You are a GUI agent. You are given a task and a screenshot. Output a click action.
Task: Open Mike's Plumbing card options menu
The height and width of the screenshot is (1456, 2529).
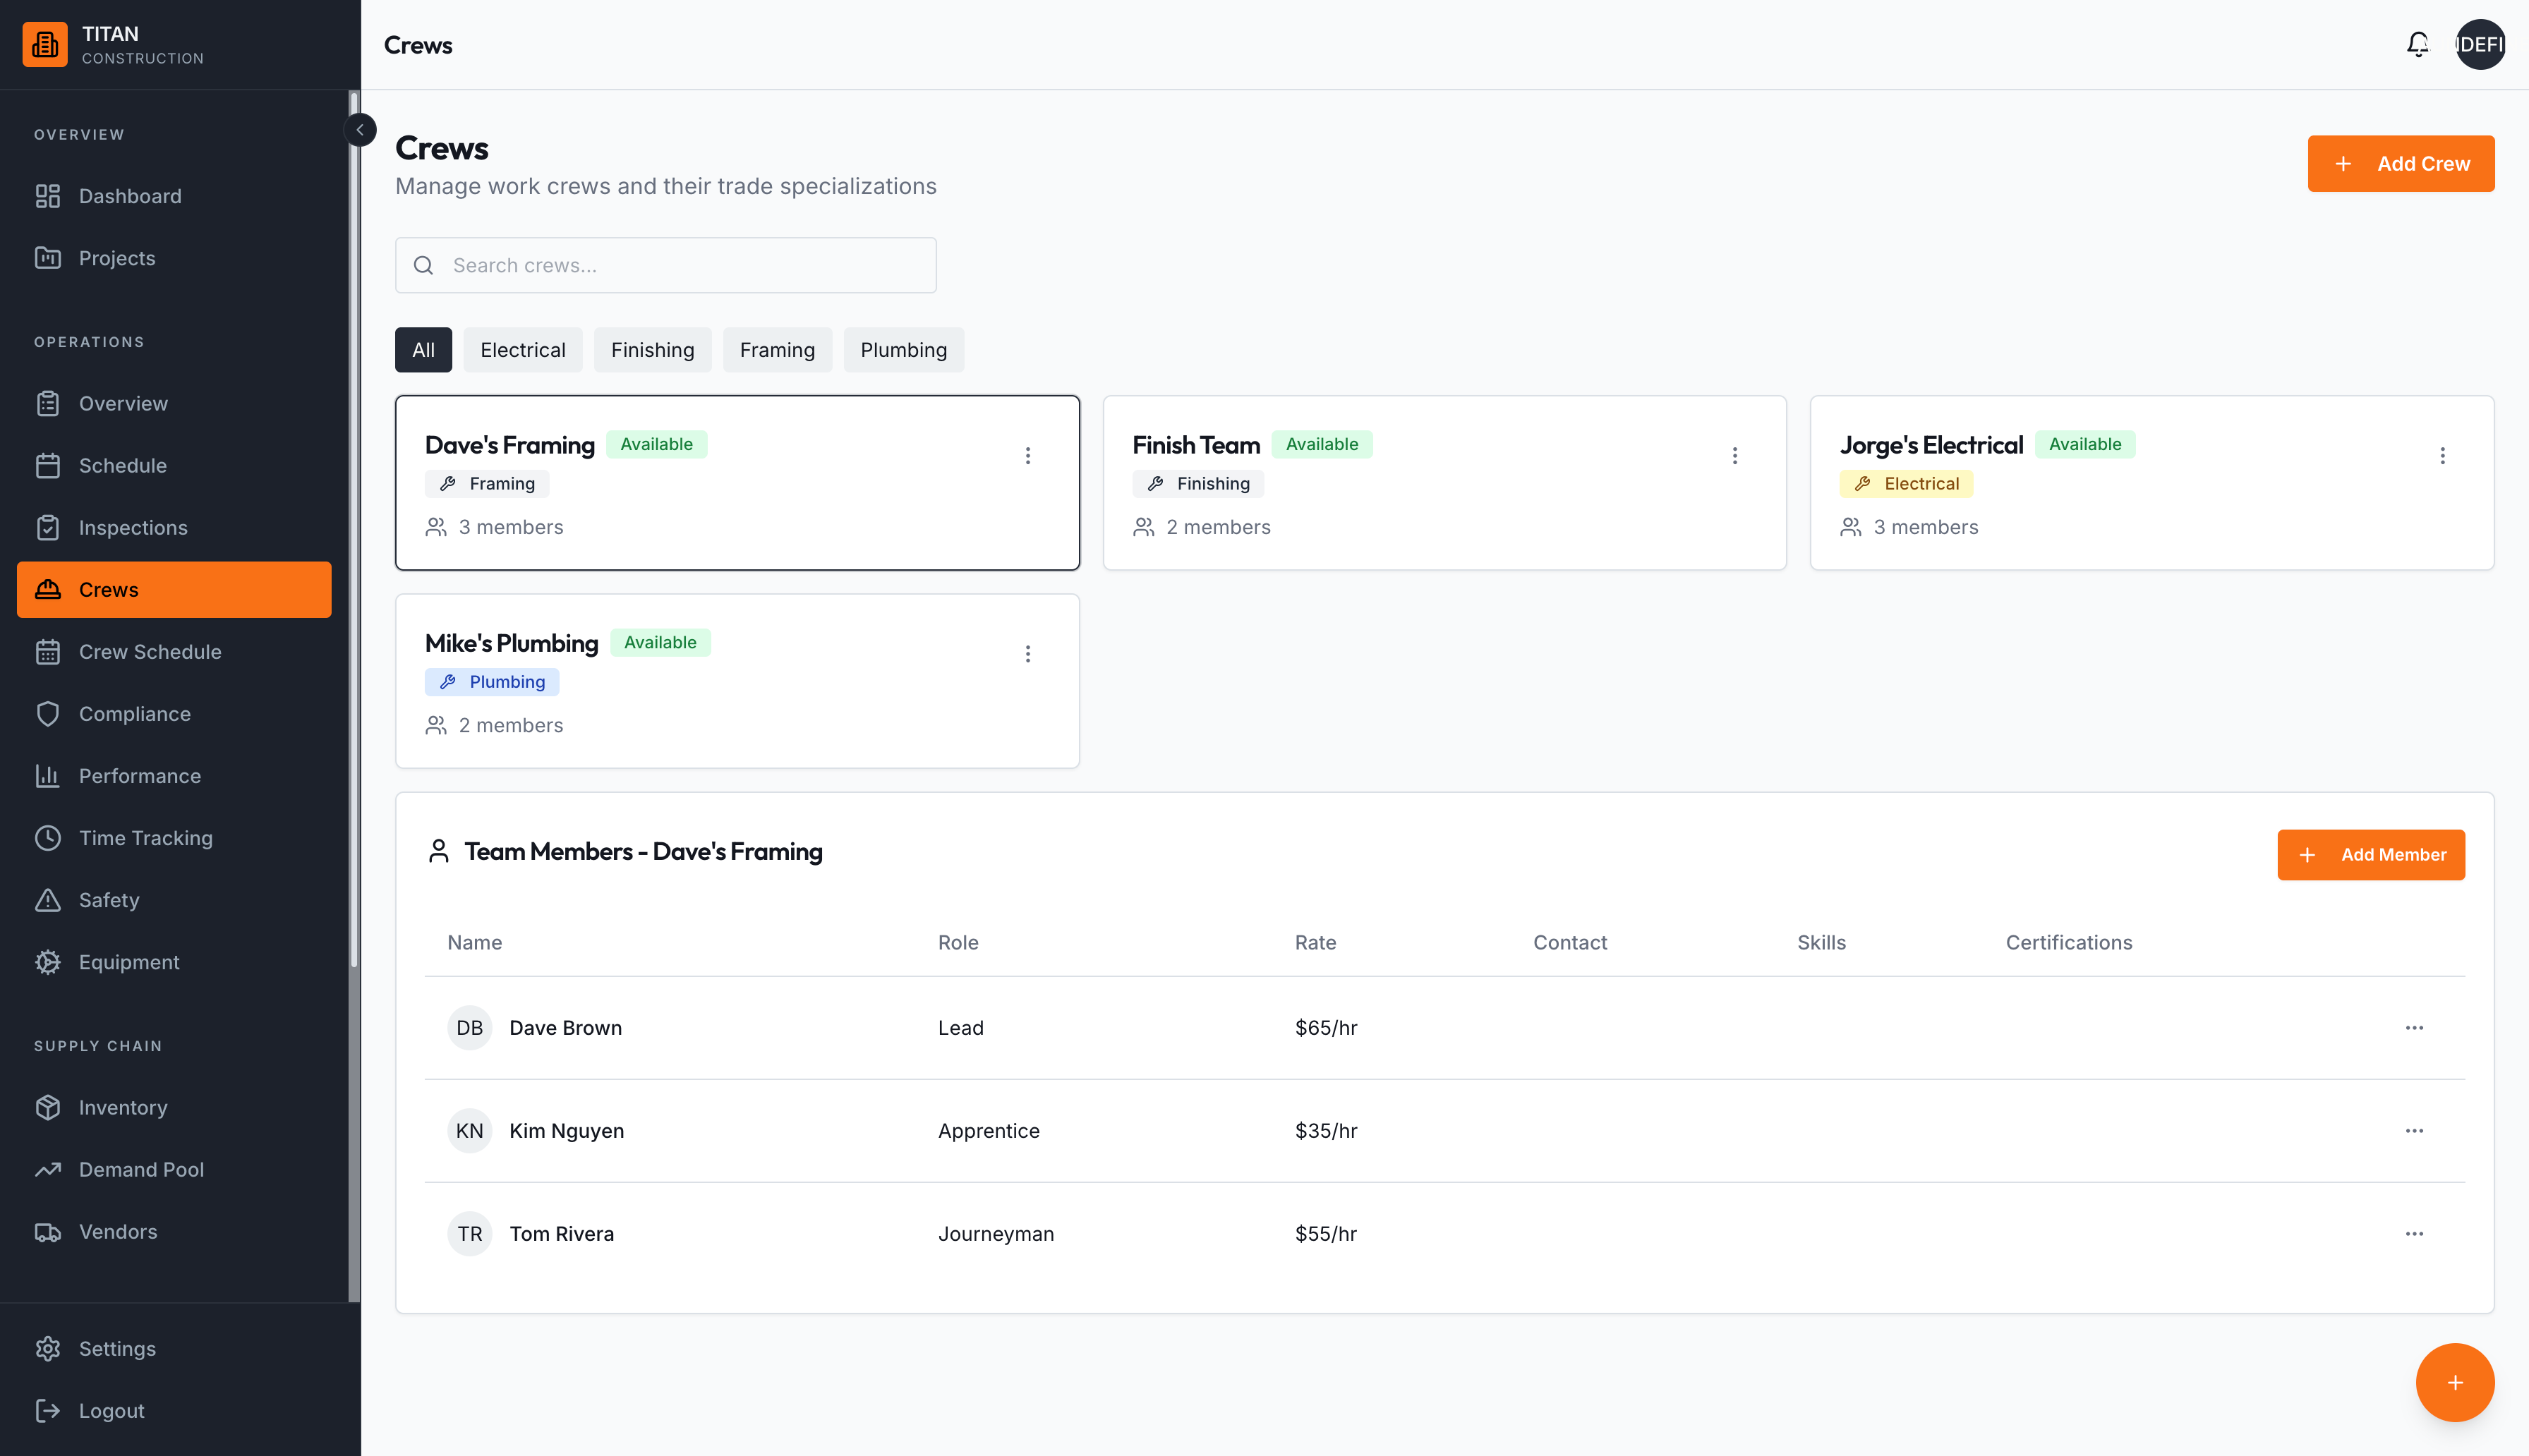pos(1027,654)
